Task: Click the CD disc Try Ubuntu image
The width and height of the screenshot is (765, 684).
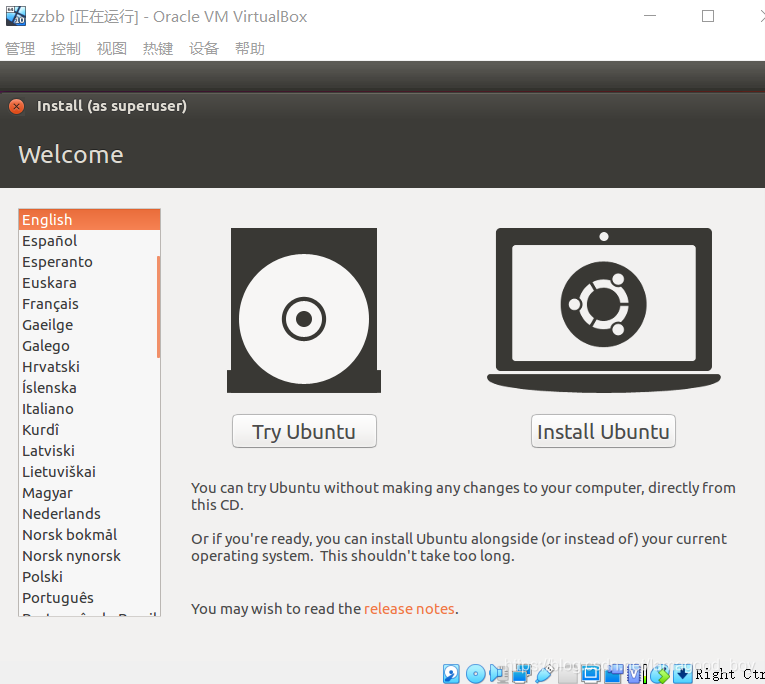Action: 304,310
